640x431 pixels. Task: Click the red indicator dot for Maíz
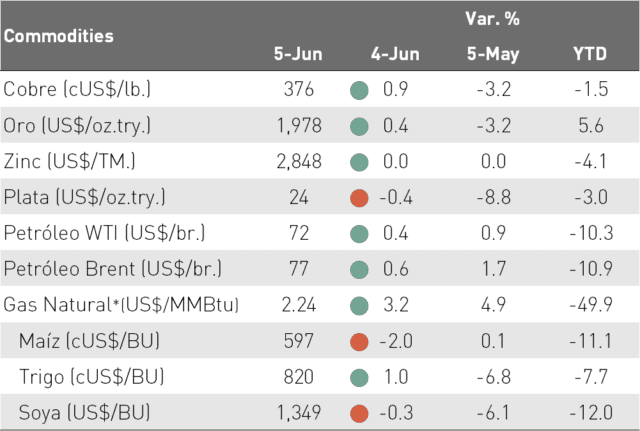(359, 342)
